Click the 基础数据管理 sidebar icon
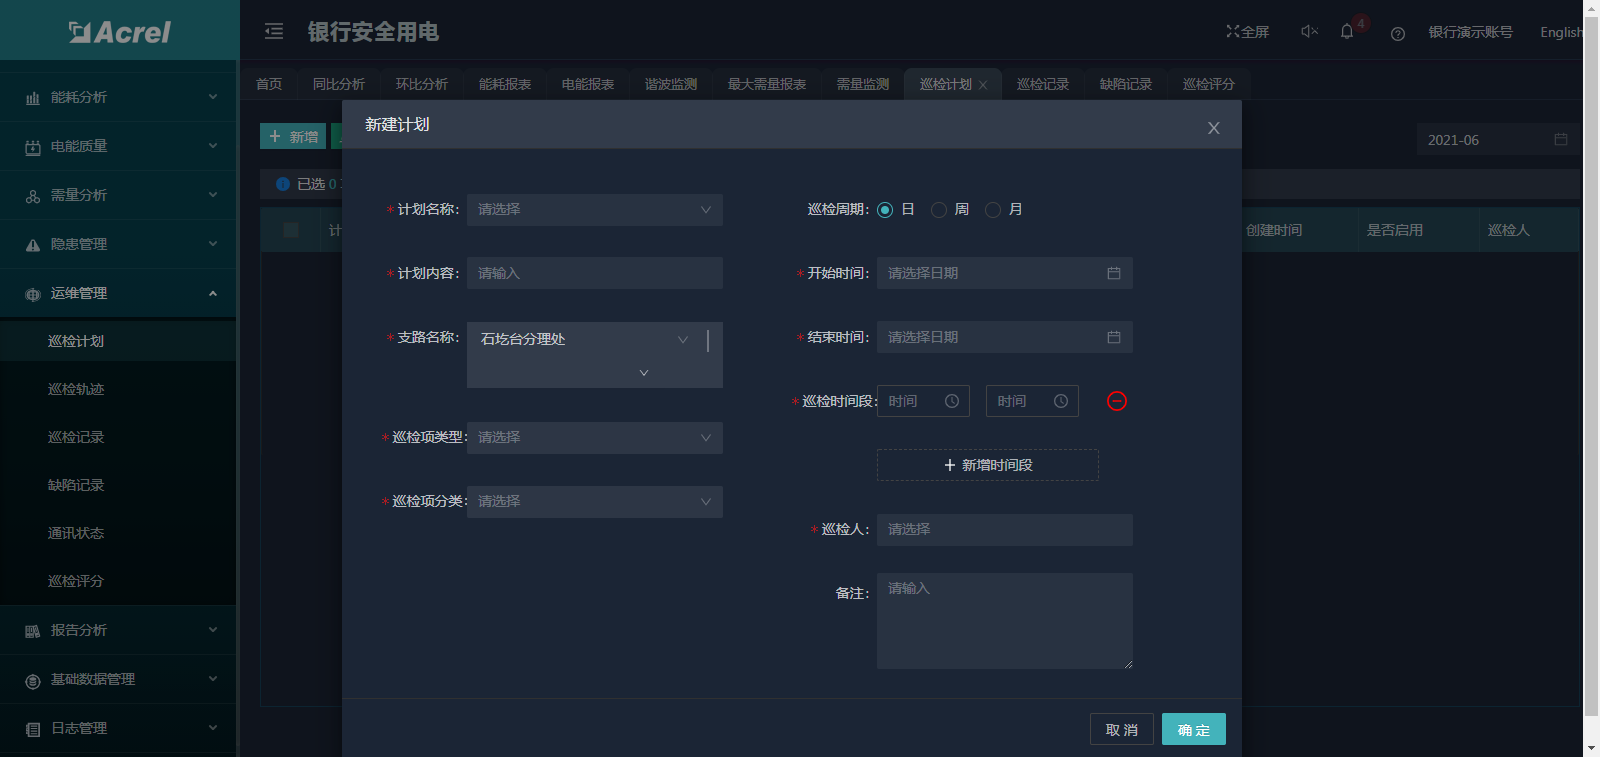1600x757 pixels. [33, 680]
